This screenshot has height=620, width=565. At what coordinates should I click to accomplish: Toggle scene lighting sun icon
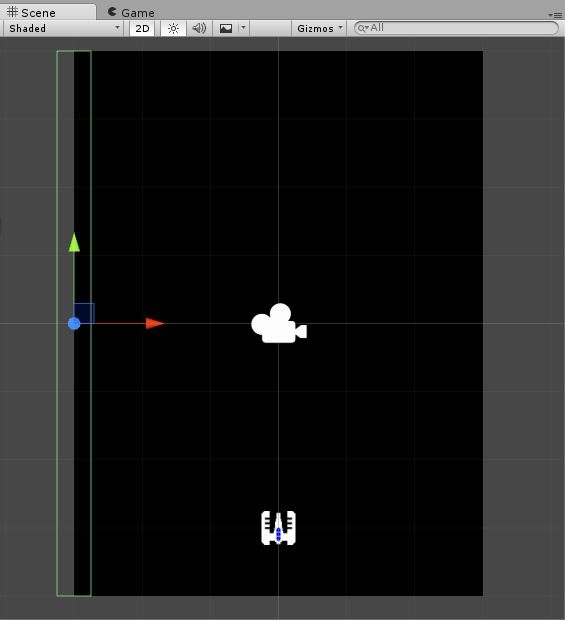(173, 28)
